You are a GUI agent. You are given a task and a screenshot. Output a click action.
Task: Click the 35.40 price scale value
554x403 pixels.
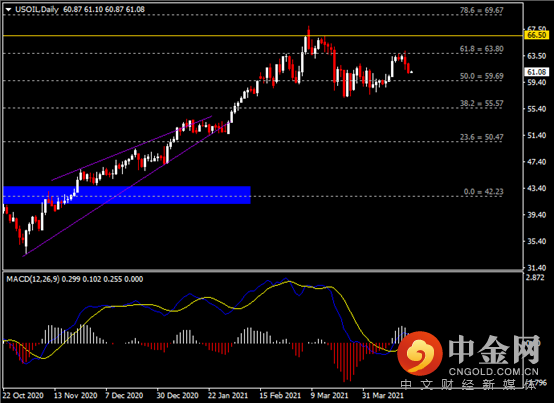(536, 241)
